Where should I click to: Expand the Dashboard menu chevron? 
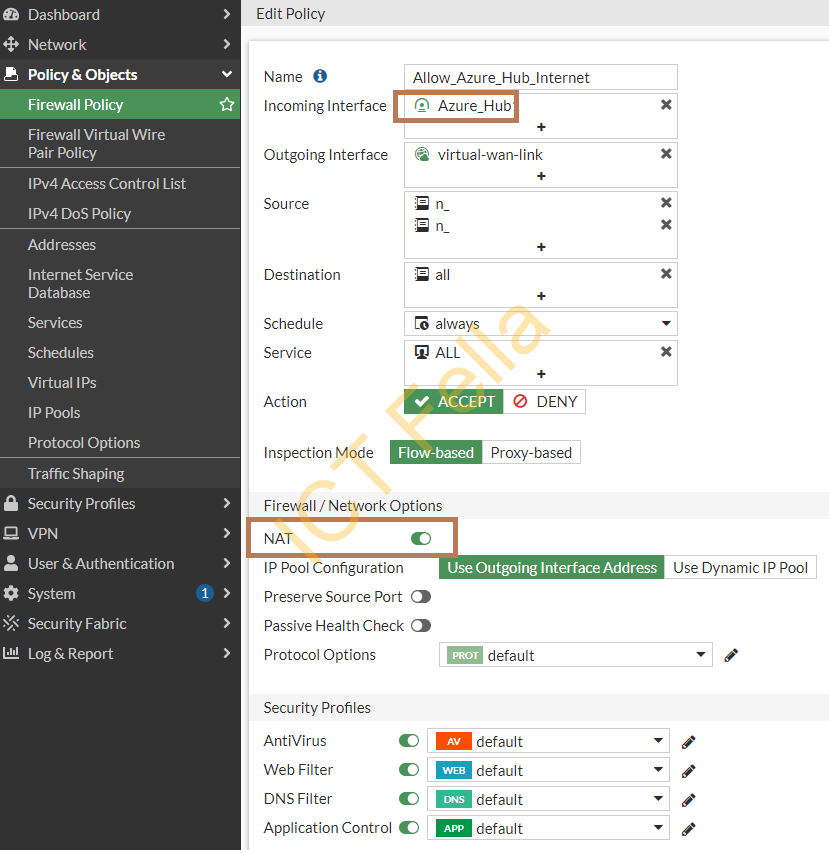[x=227, y=14]
